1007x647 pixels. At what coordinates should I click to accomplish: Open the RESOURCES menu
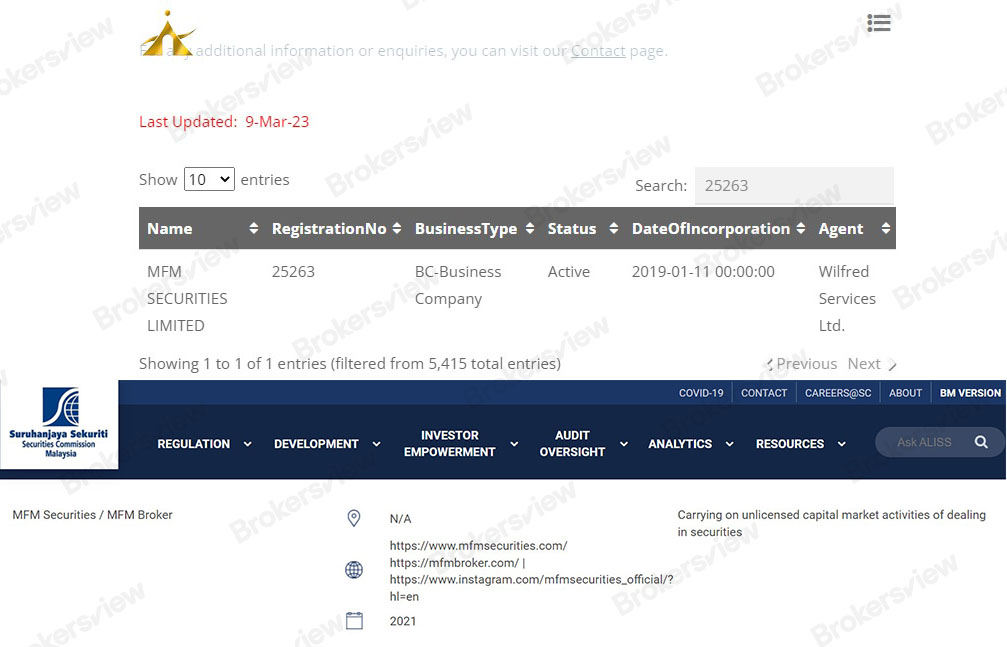tap(790, 444)
